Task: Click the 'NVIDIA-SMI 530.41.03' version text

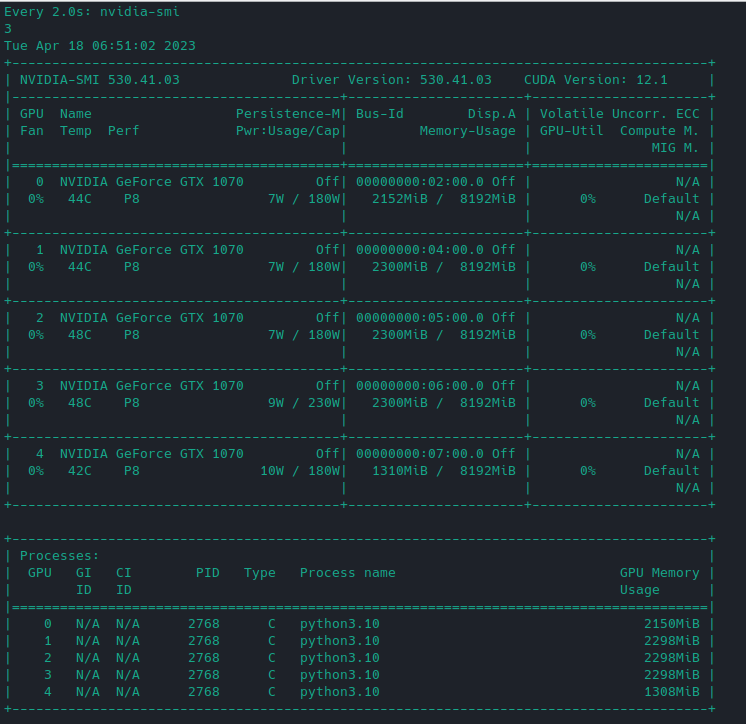Action: click(x=100, y=80)
